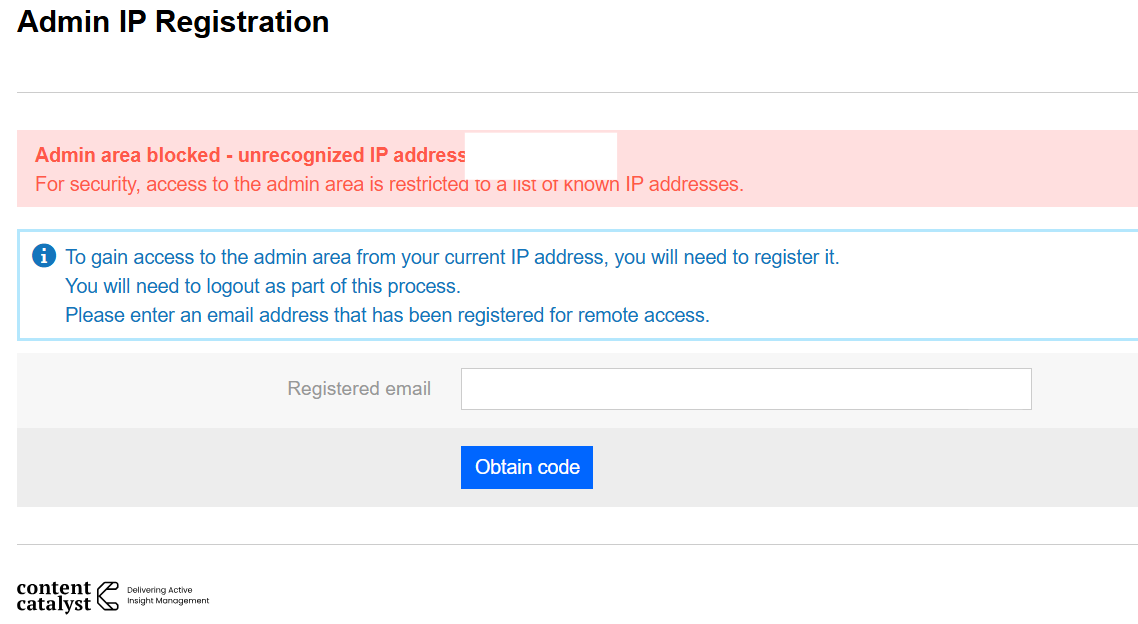
Task: Click the Admin IP Registration heading
Action: point(173,21)
